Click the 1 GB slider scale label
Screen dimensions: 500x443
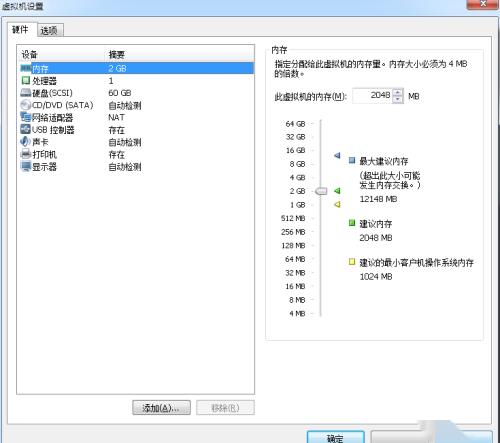point(297,205)
